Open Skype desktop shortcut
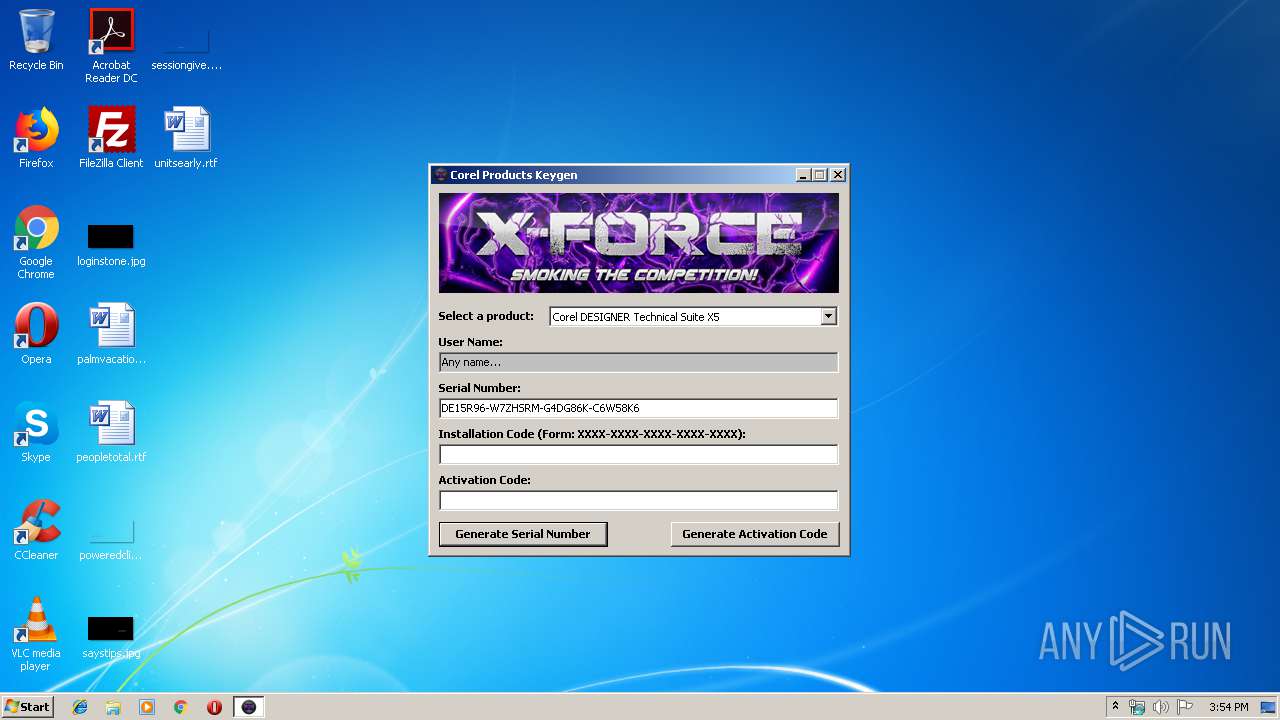Image resolution: width=1280 pixels, height=720 pixels. coord(36,432)
